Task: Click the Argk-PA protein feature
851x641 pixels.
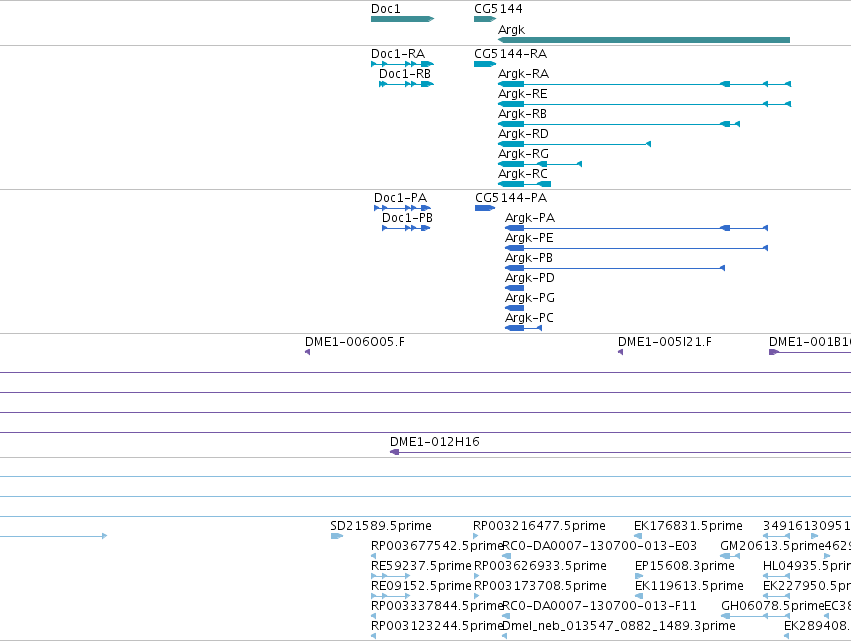Action: 636,228
